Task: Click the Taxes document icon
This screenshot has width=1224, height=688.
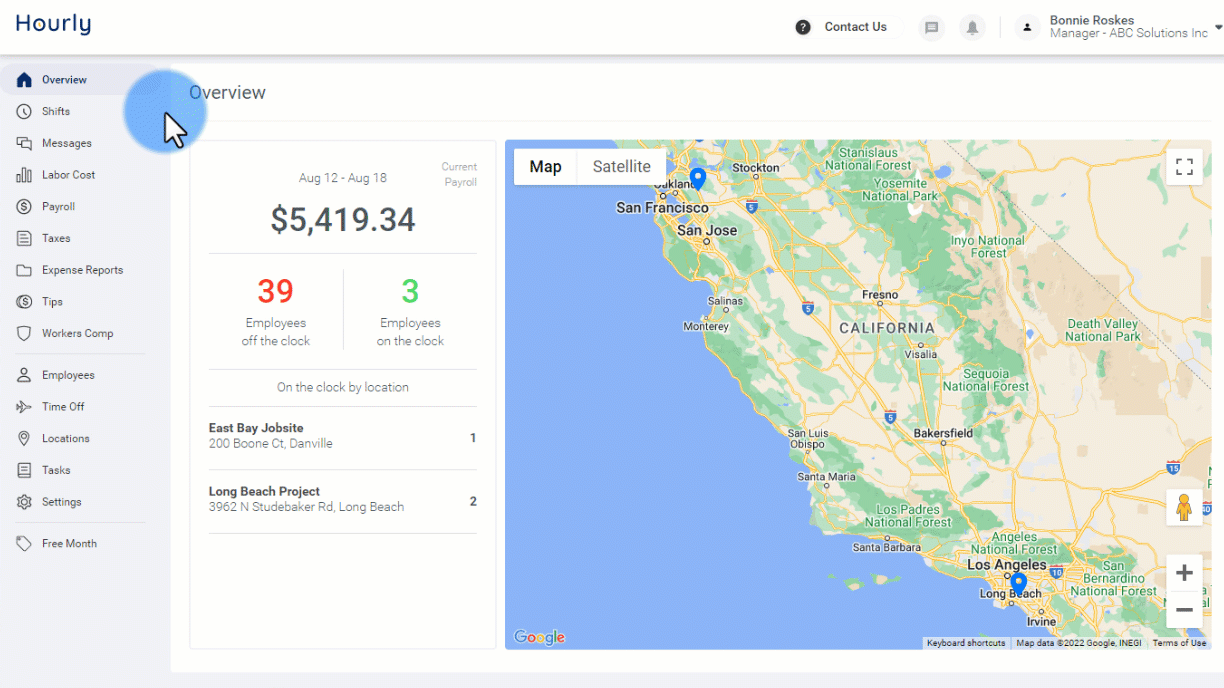Action: [x=24, y=238]
